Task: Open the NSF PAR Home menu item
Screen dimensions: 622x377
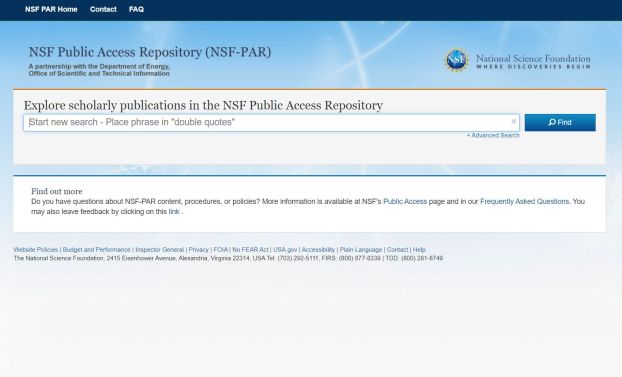Action: pyautogui.click(x=51, y=9)
